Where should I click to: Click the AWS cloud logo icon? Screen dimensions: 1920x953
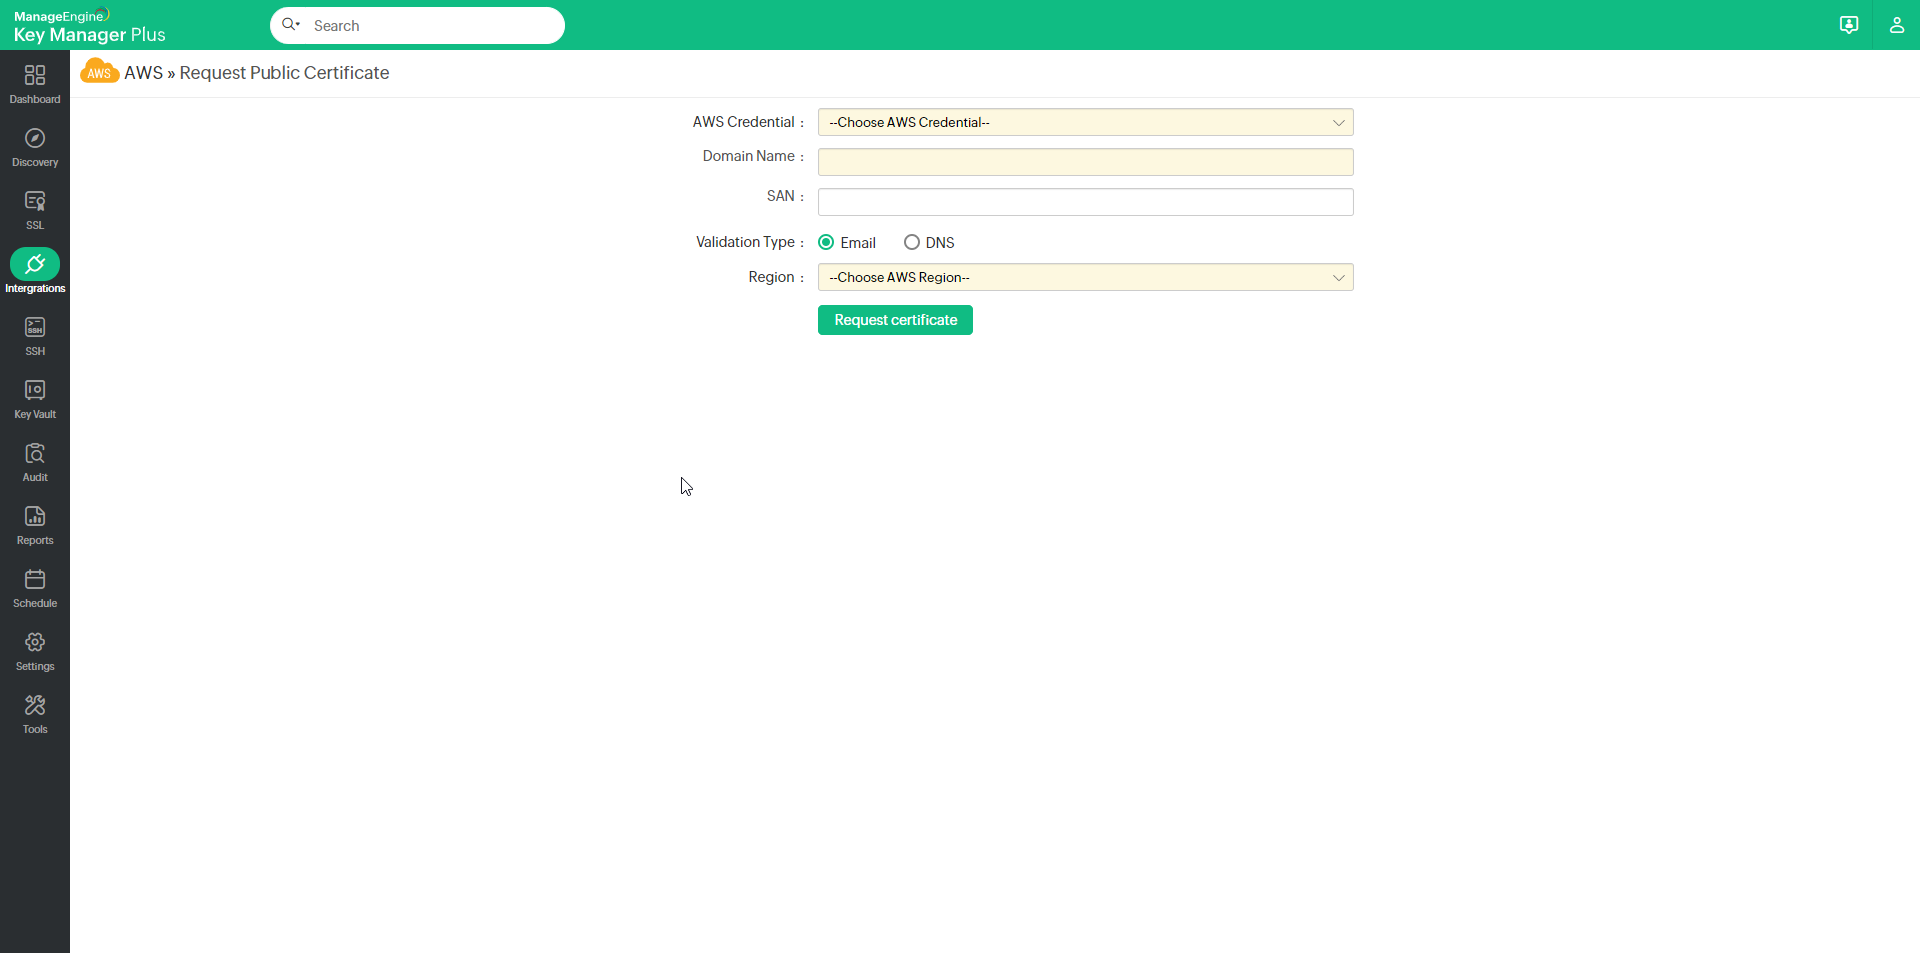point(99,72)
